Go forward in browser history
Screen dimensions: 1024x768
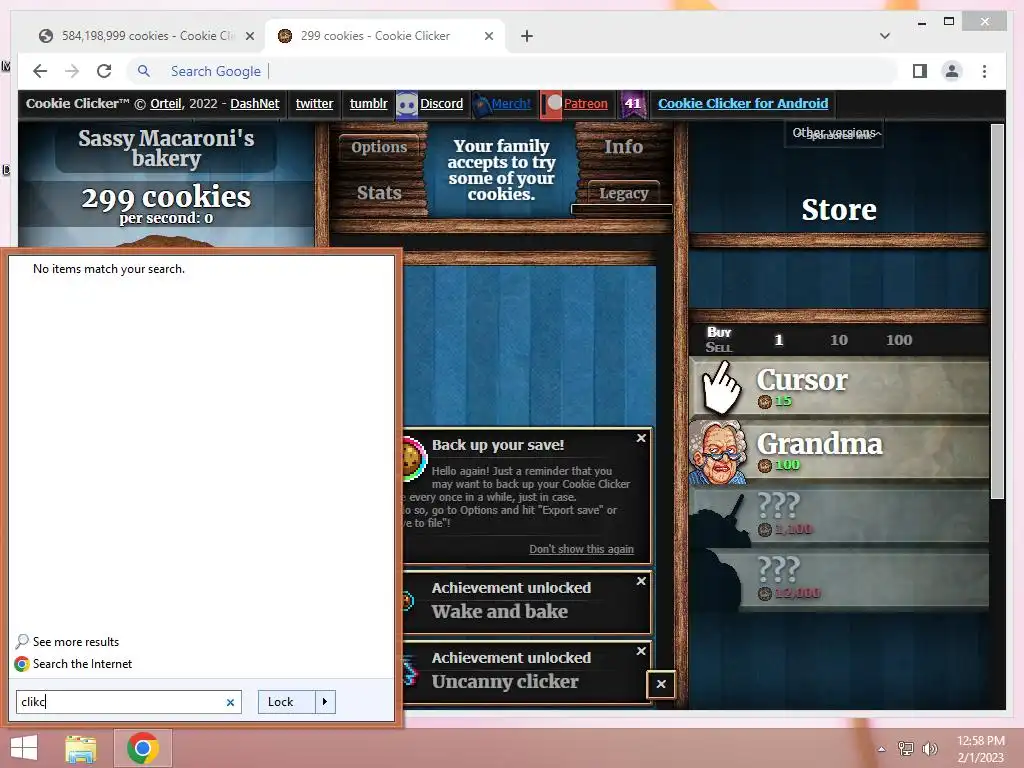tap(72, 71)
